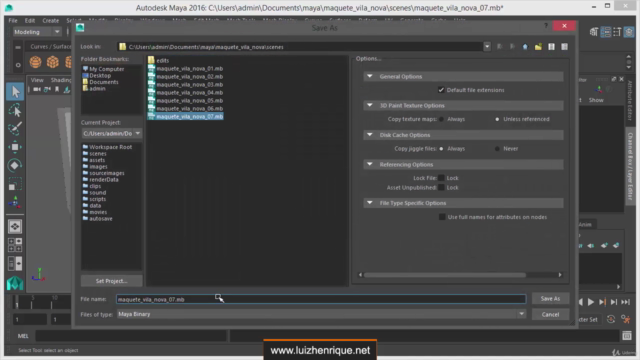This screenshot has height=360, width=640.
Task: Click the Set Project... button
Action: (111, 281)
